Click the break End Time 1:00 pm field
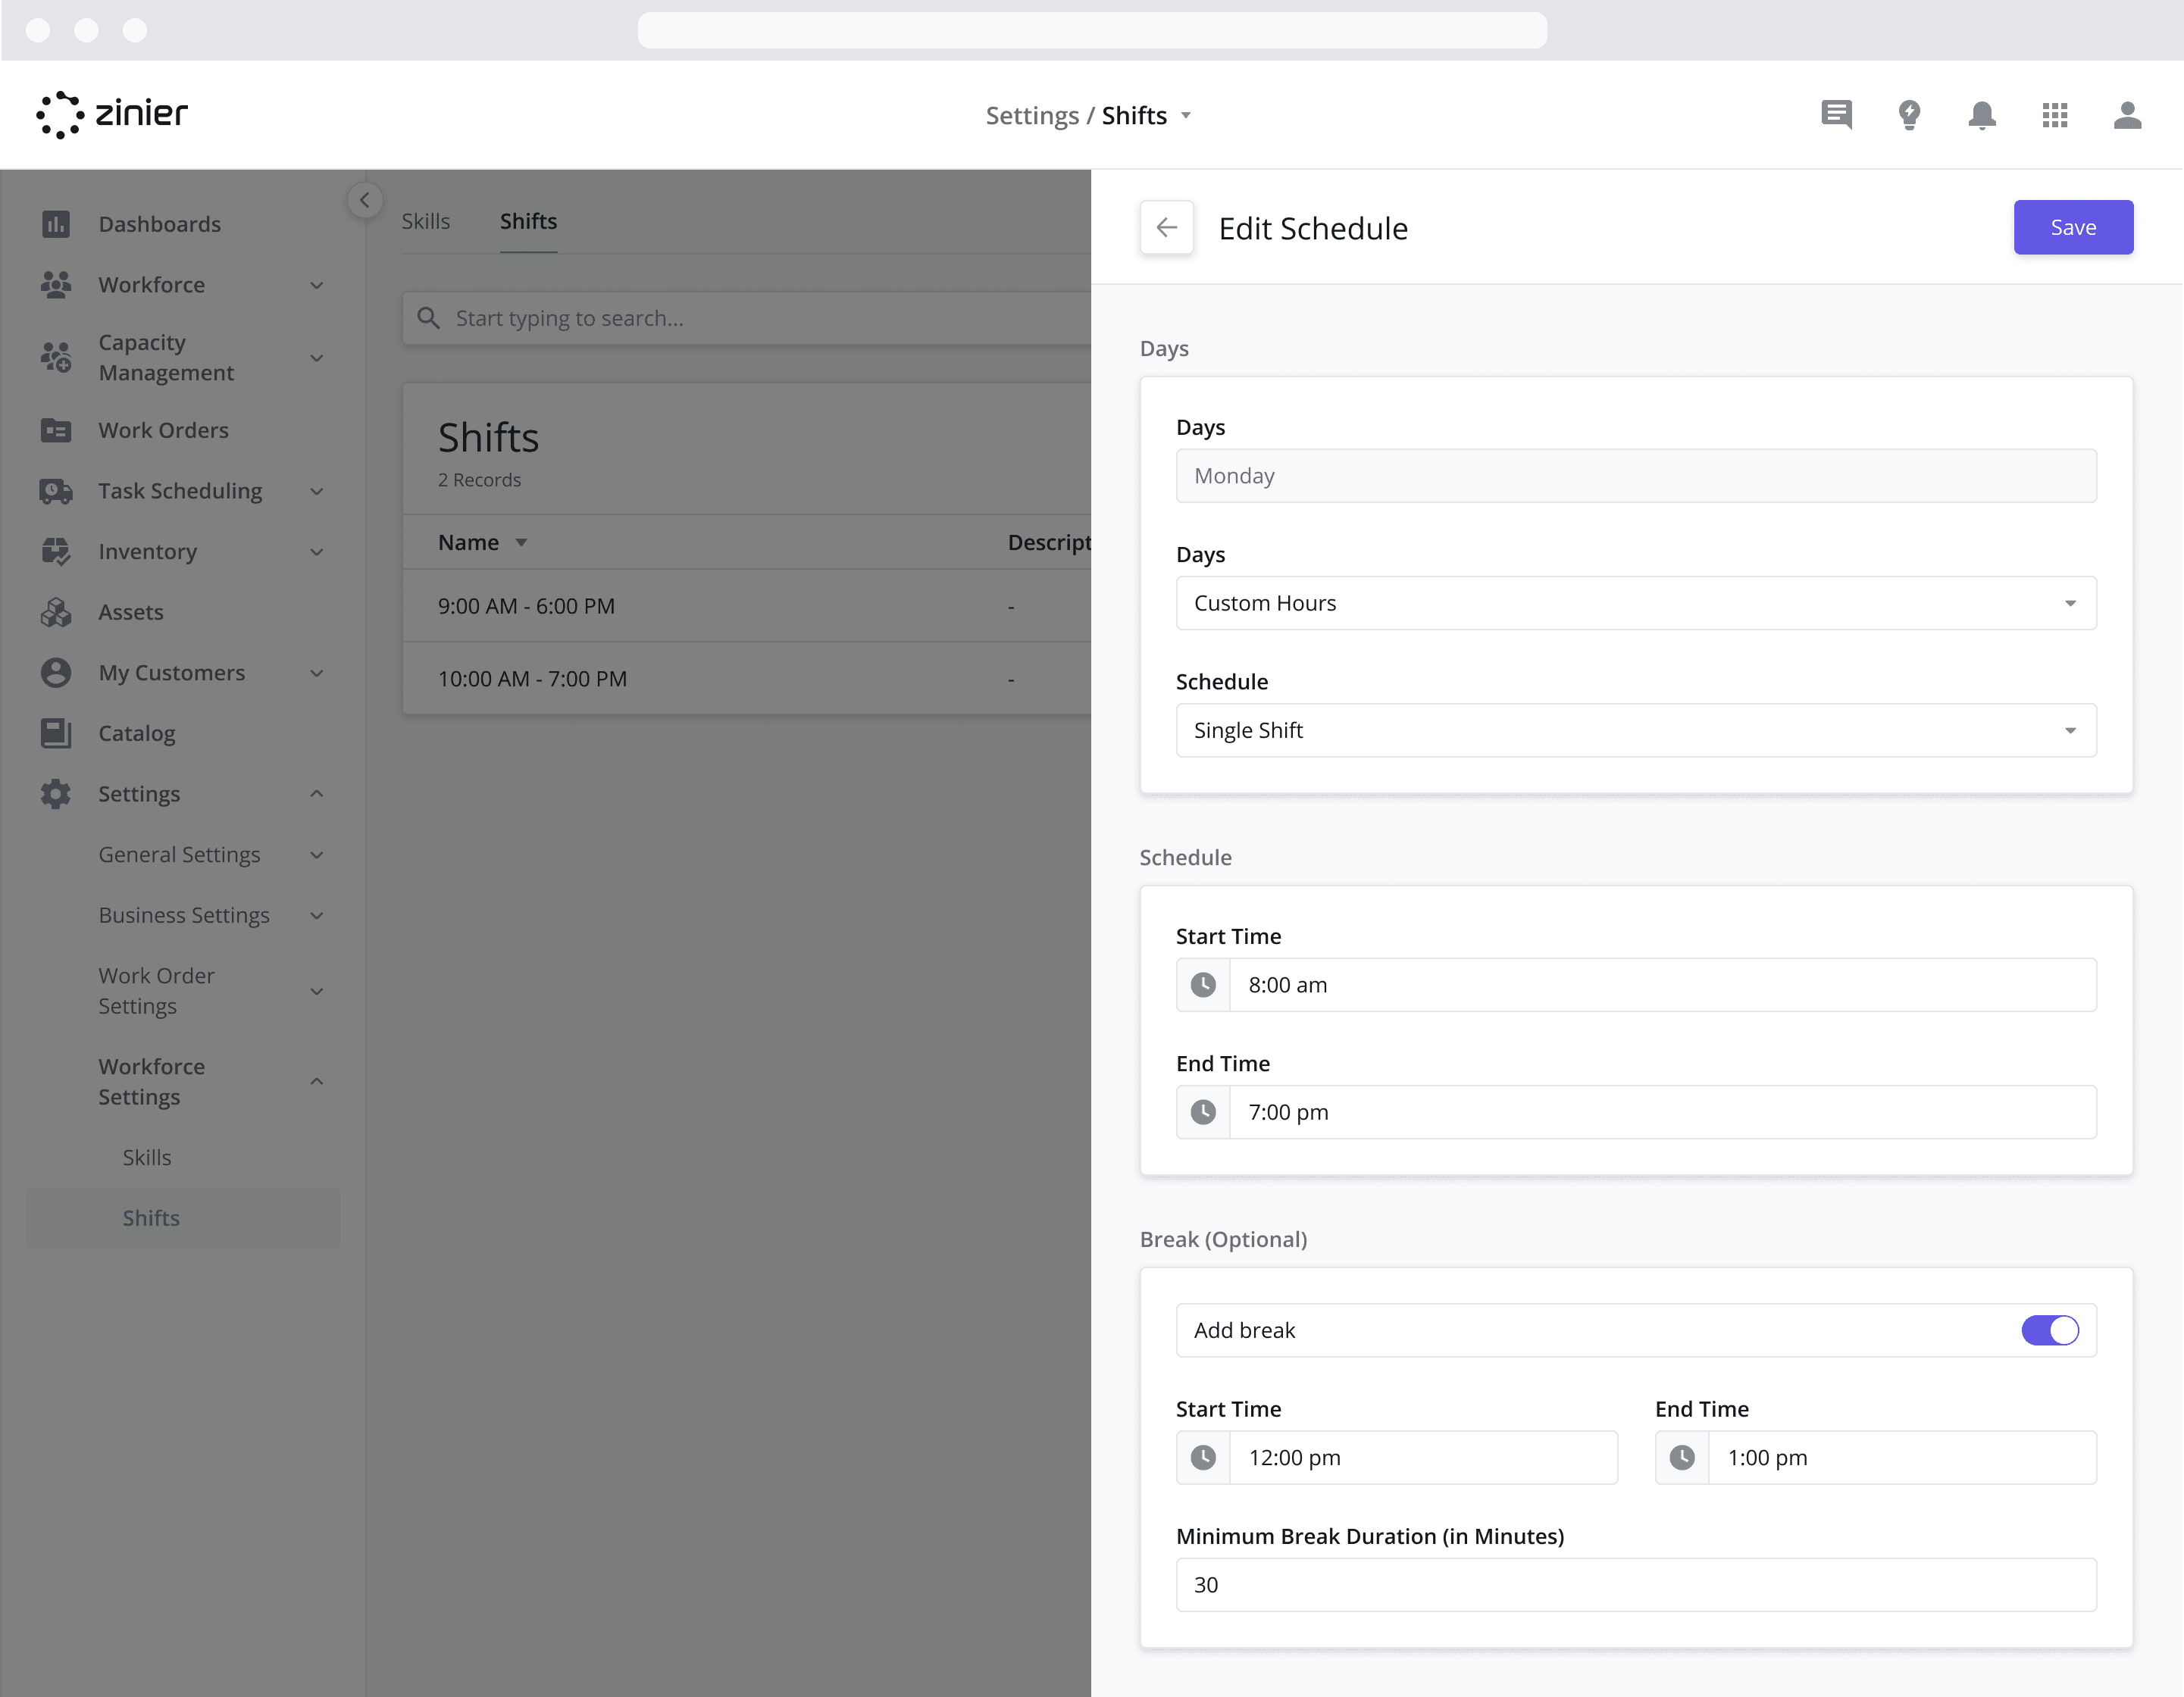Screen dimensions: 2184x1697 [x=1876, y=1457]
